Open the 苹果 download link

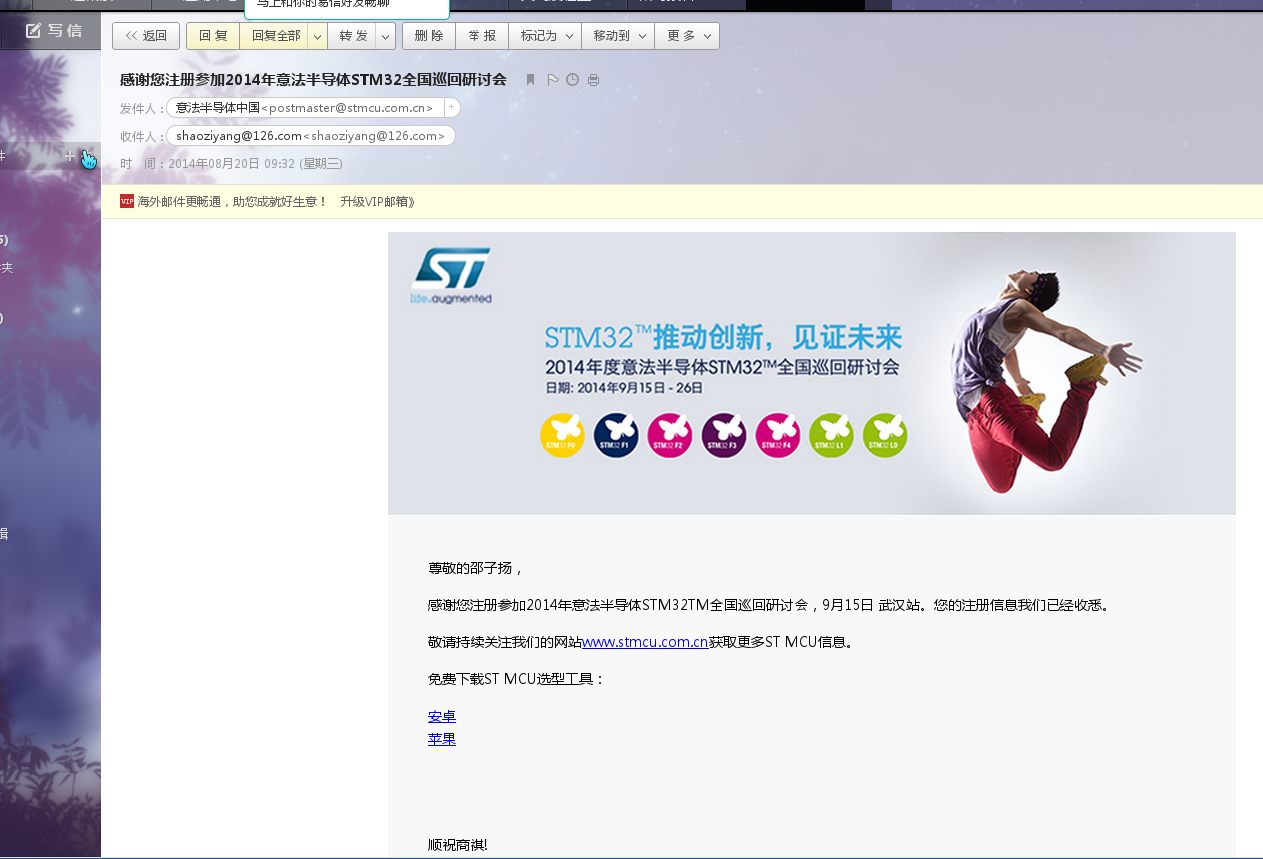click(x=442, y=739)
